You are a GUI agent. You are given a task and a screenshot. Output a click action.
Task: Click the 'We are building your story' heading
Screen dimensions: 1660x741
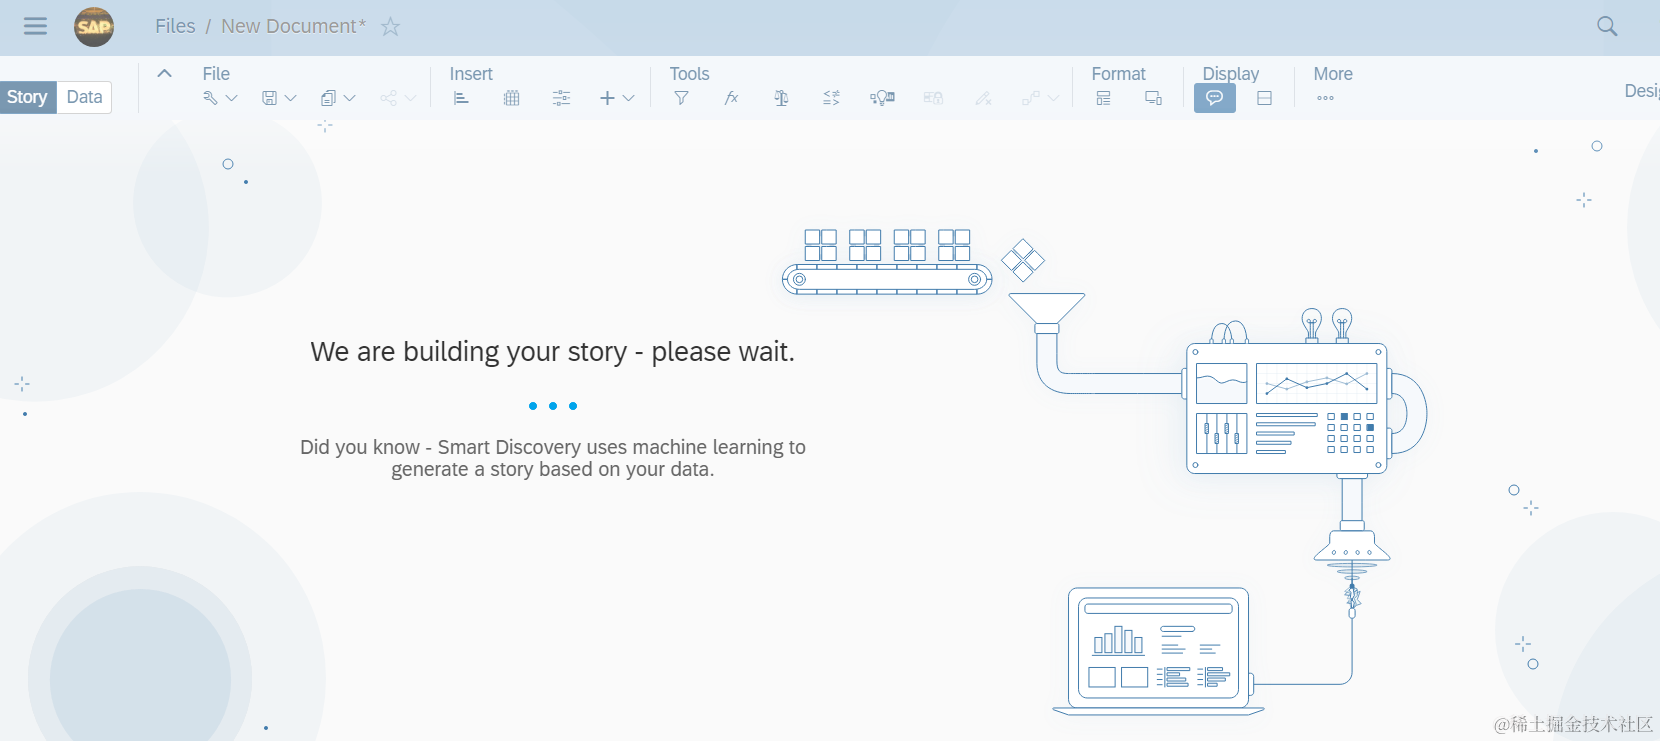point(552,352)
